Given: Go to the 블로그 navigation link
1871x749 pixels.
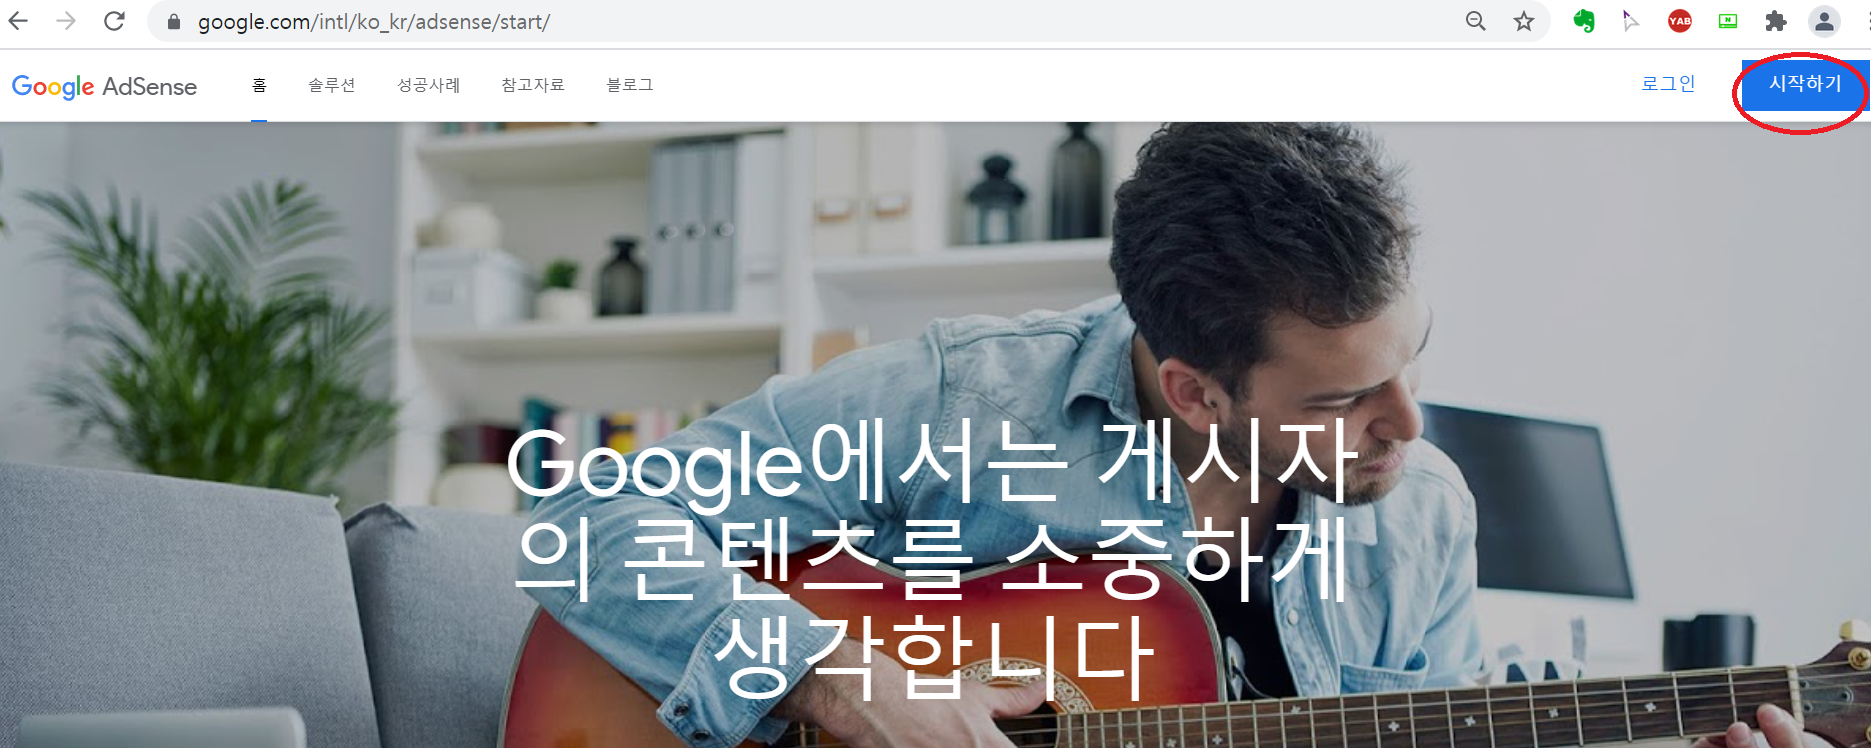Looking at the screenshot, I should coord(630,85).
